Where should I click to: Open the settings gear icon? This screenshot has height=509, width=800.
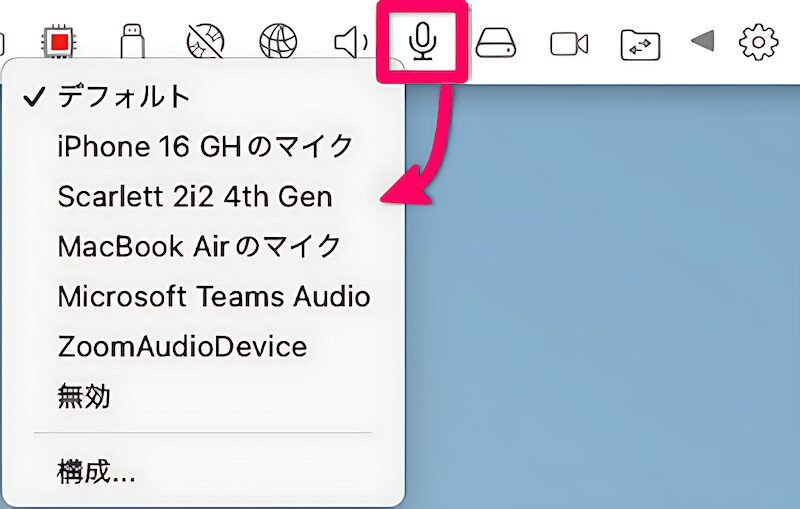coord(758,42)
